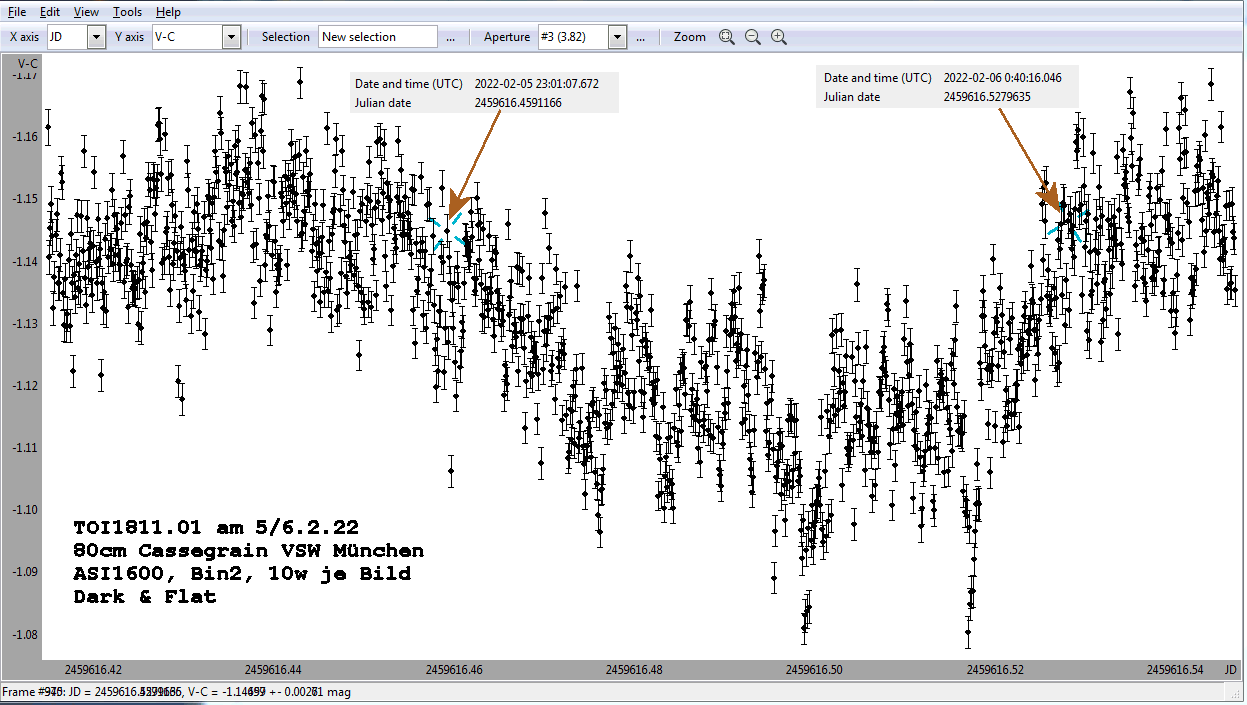Click the New selection text field

click(378, 37)
